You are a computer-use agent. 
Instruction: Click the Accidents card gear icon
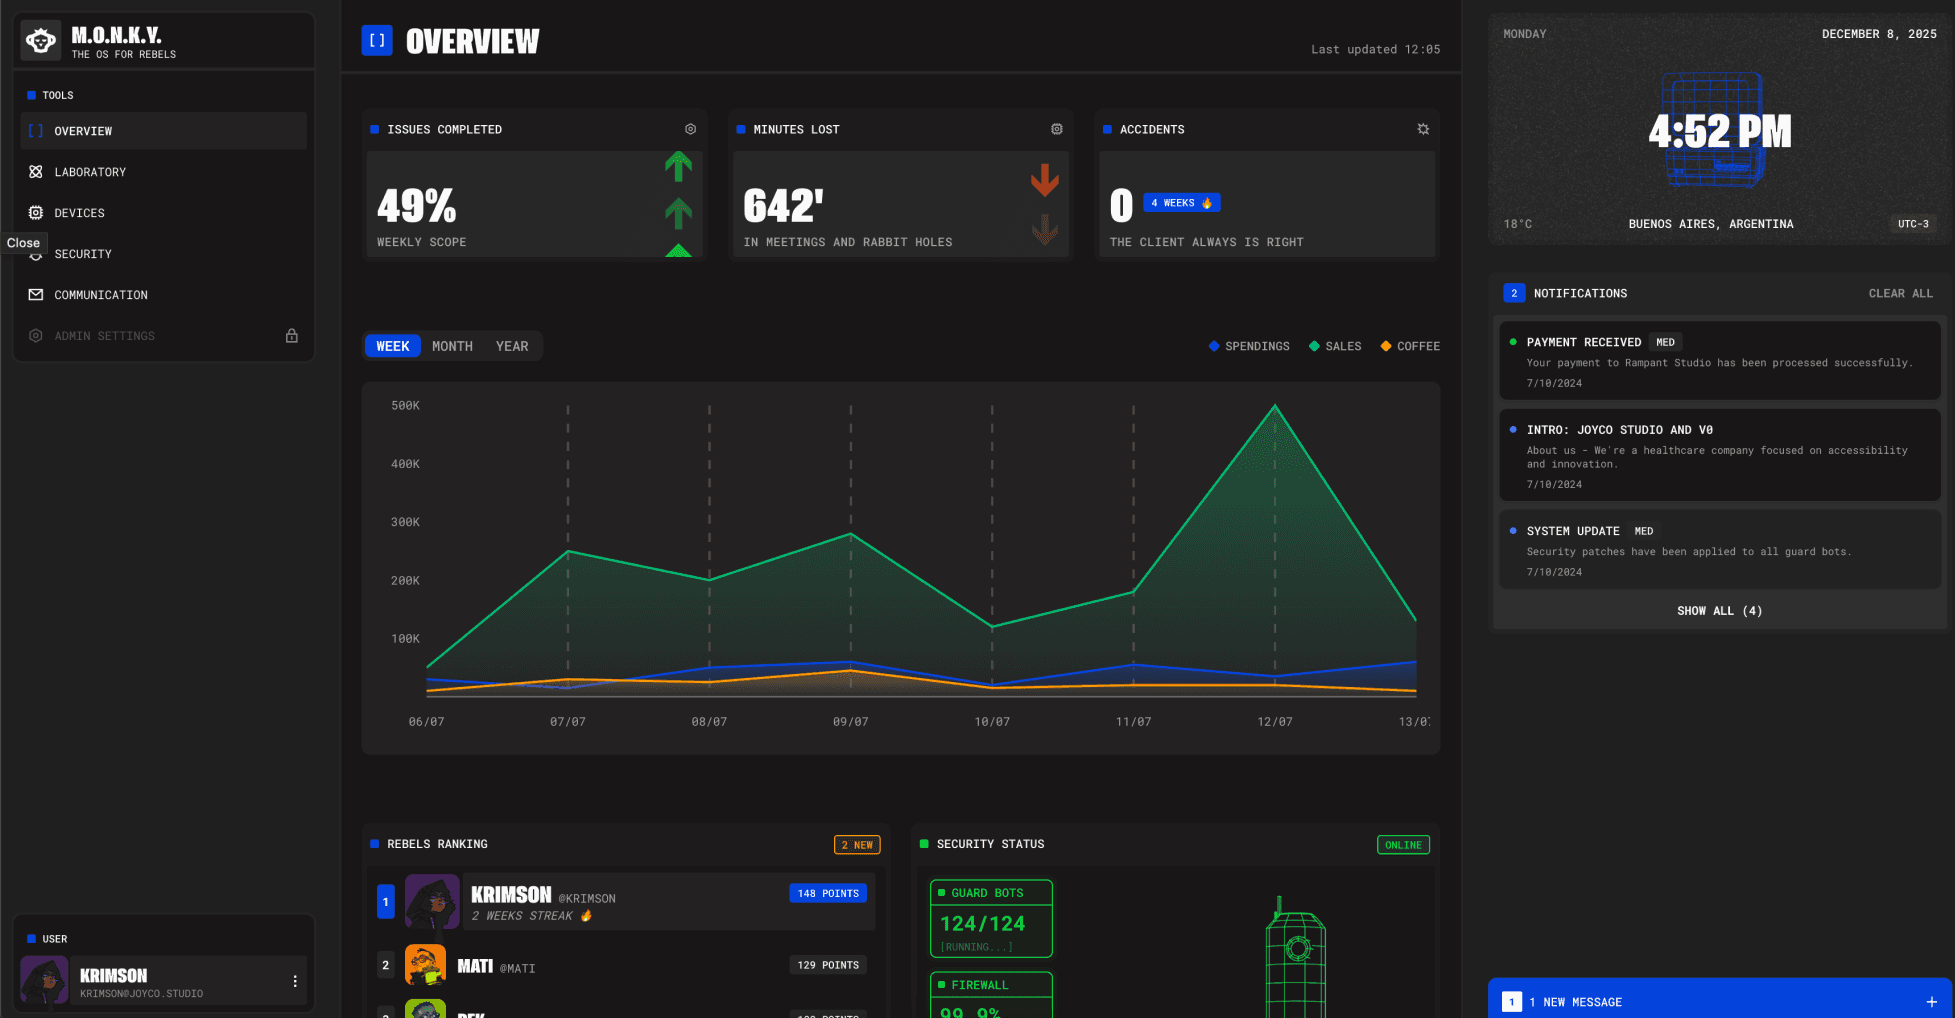[x=1423, y=129]
